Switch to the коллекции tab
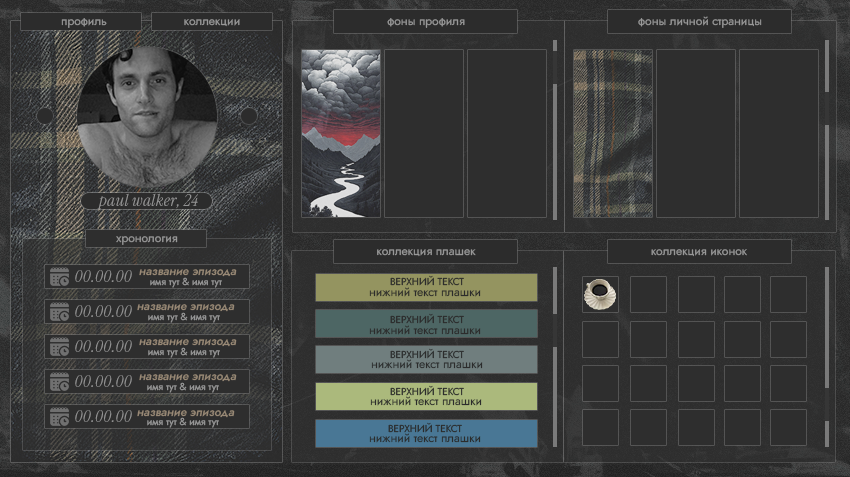Screen dimensions: 850x477 (212, 22)
